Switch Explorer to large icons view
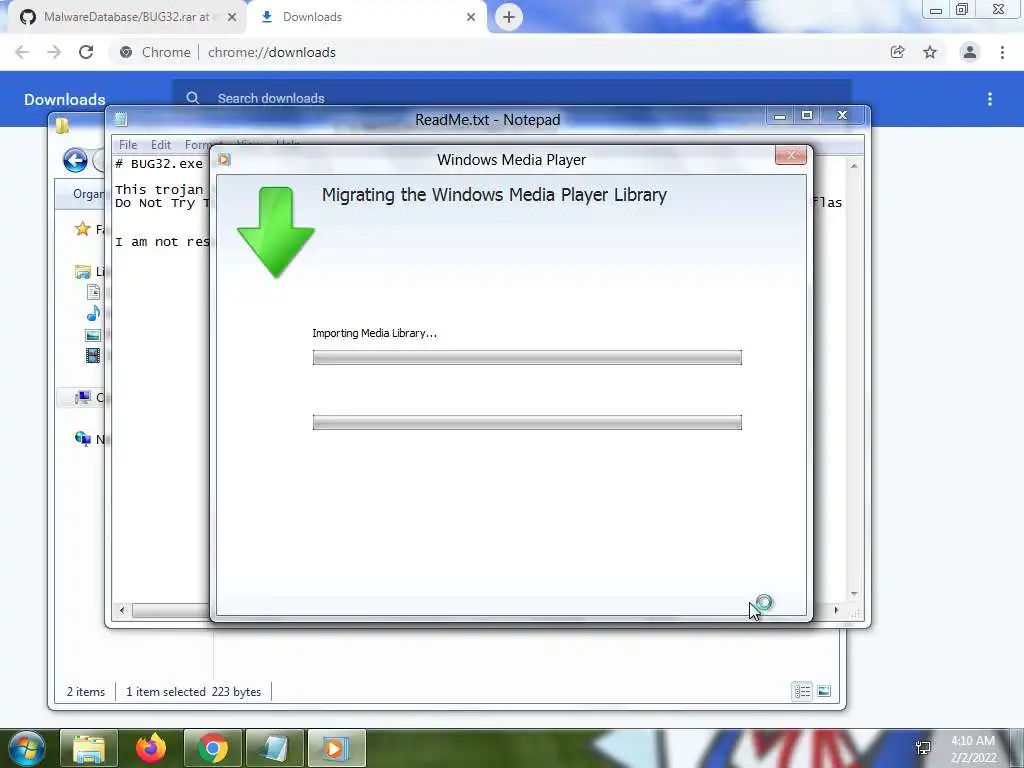Image resolution: width=1024 pixels, height=768 pixels. point(824,691)
